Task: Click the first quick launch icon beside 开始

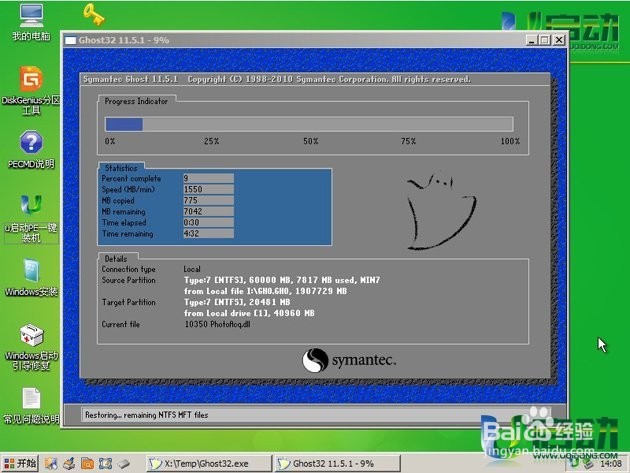Action: click(51, 463)
